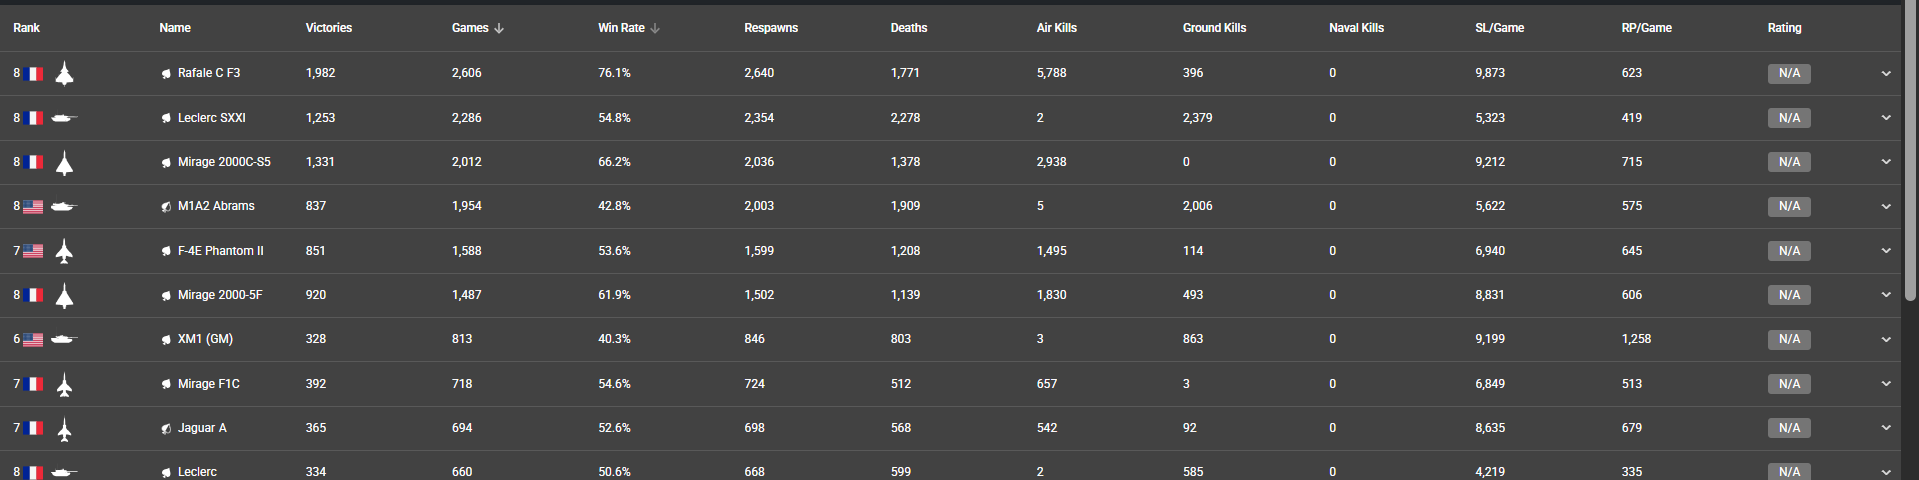Viewport: 1919px width, 480px height.
Task: Sort the table by the Air Kills header
Action: coord(1056,28)
